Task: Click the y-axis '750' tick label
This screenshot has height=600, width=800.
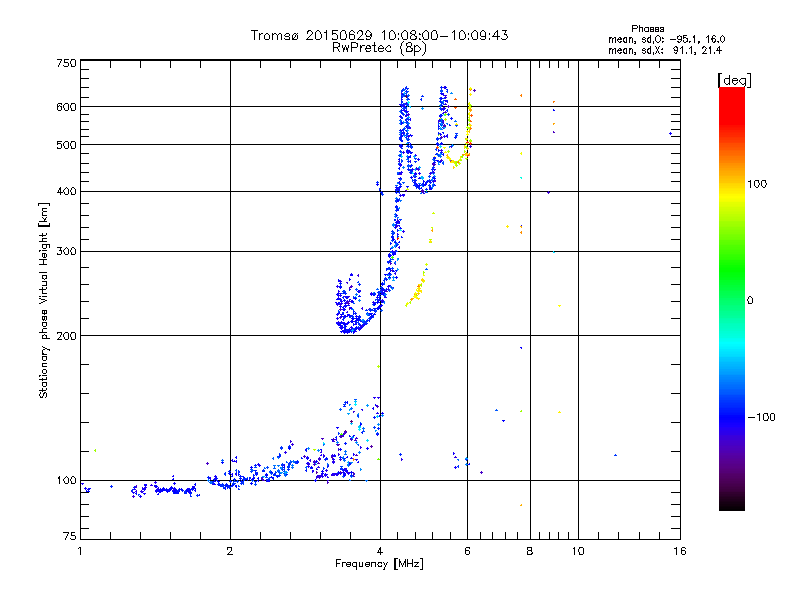Action: tap(66, 63)
